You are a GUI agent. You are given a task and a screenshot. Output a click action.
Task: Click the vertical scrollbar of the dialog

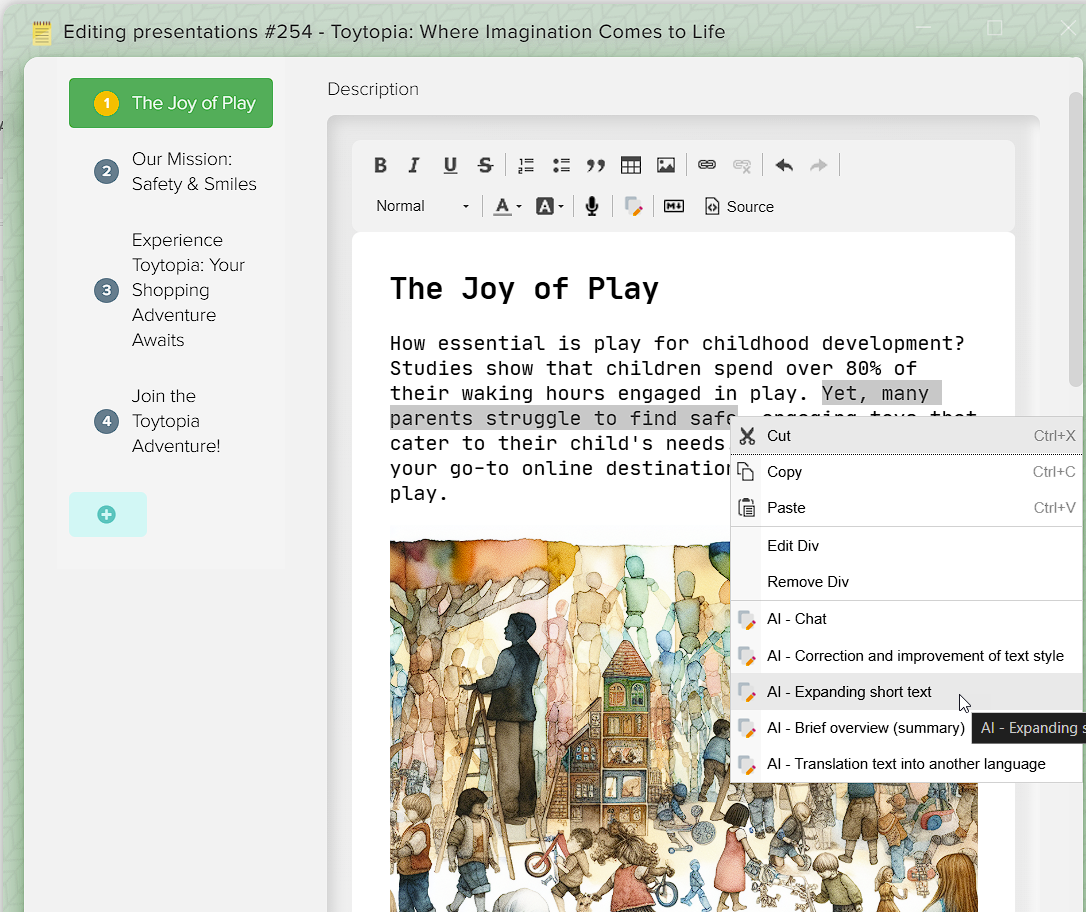[1075, 239]
